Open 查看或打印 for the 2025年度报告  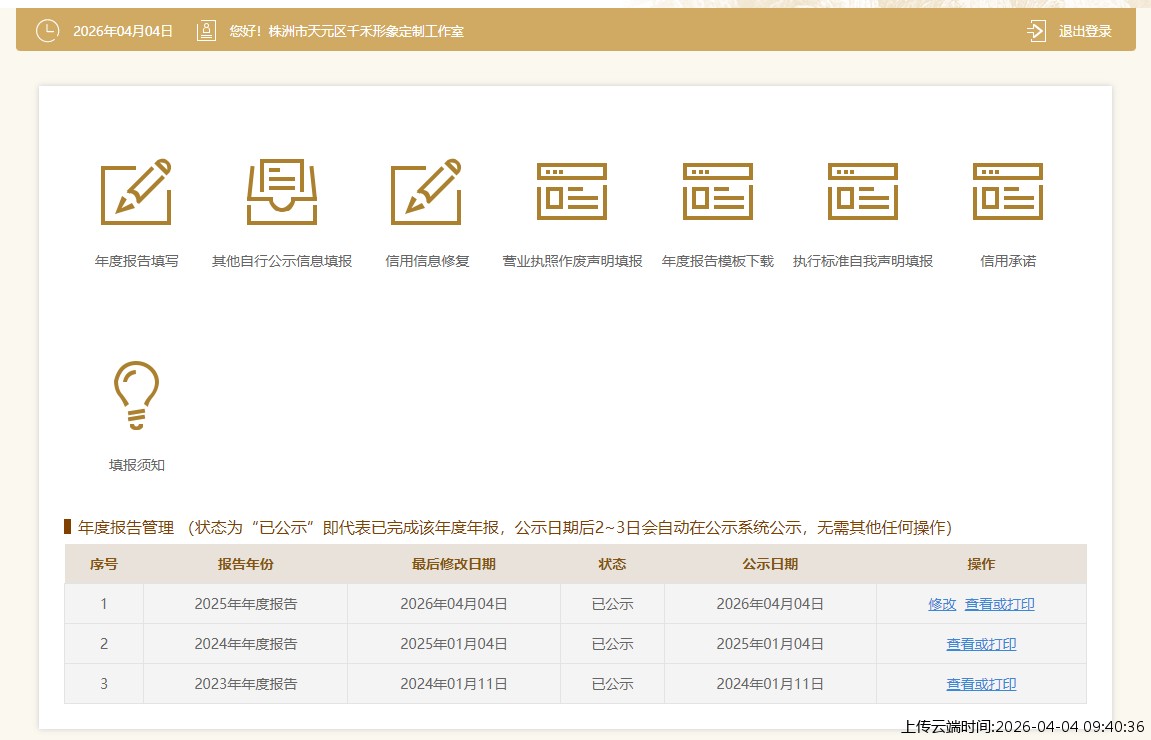coord(999,604)
